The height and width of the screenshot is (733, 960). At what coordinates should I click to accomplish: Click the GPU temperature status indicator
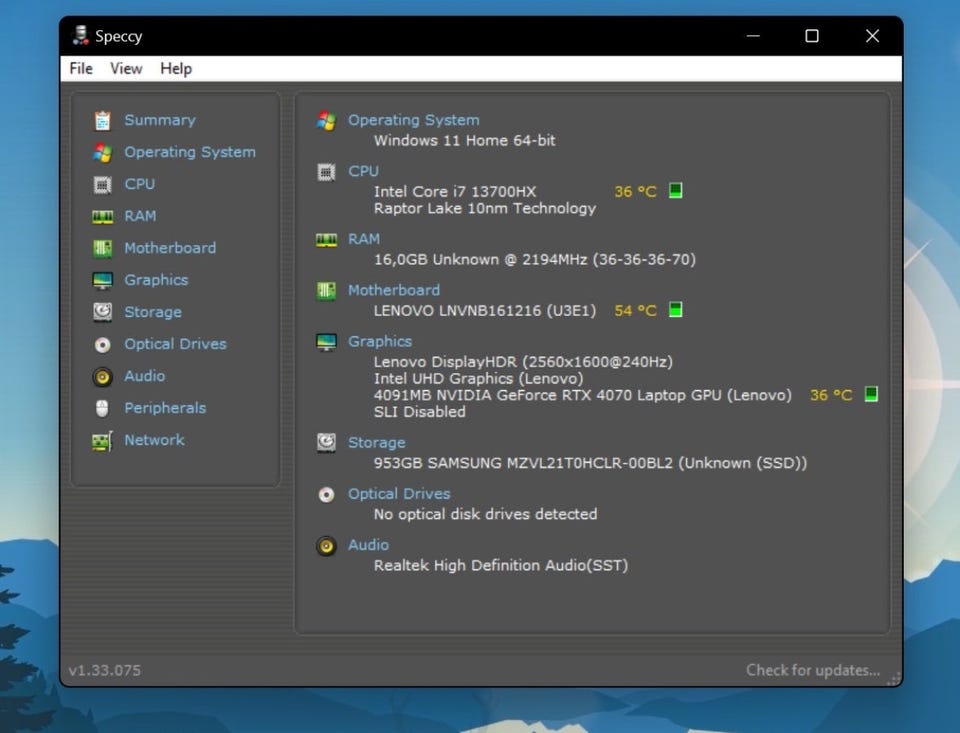871,395
